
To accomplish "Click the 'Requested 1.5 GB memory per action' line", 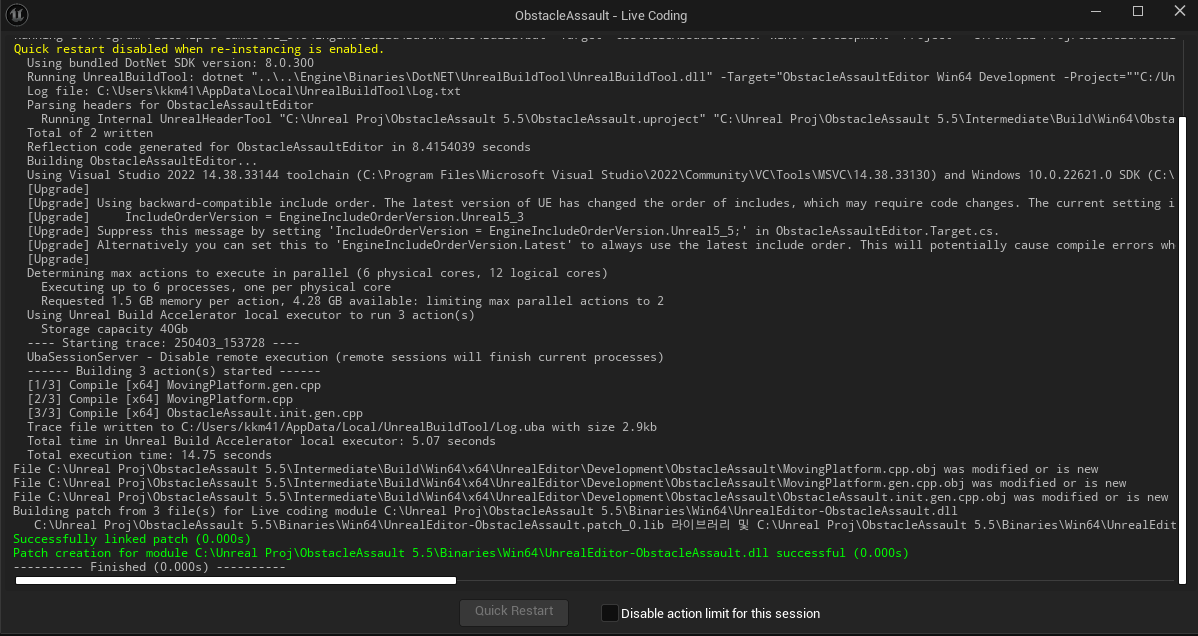I will tap(352, 301).
